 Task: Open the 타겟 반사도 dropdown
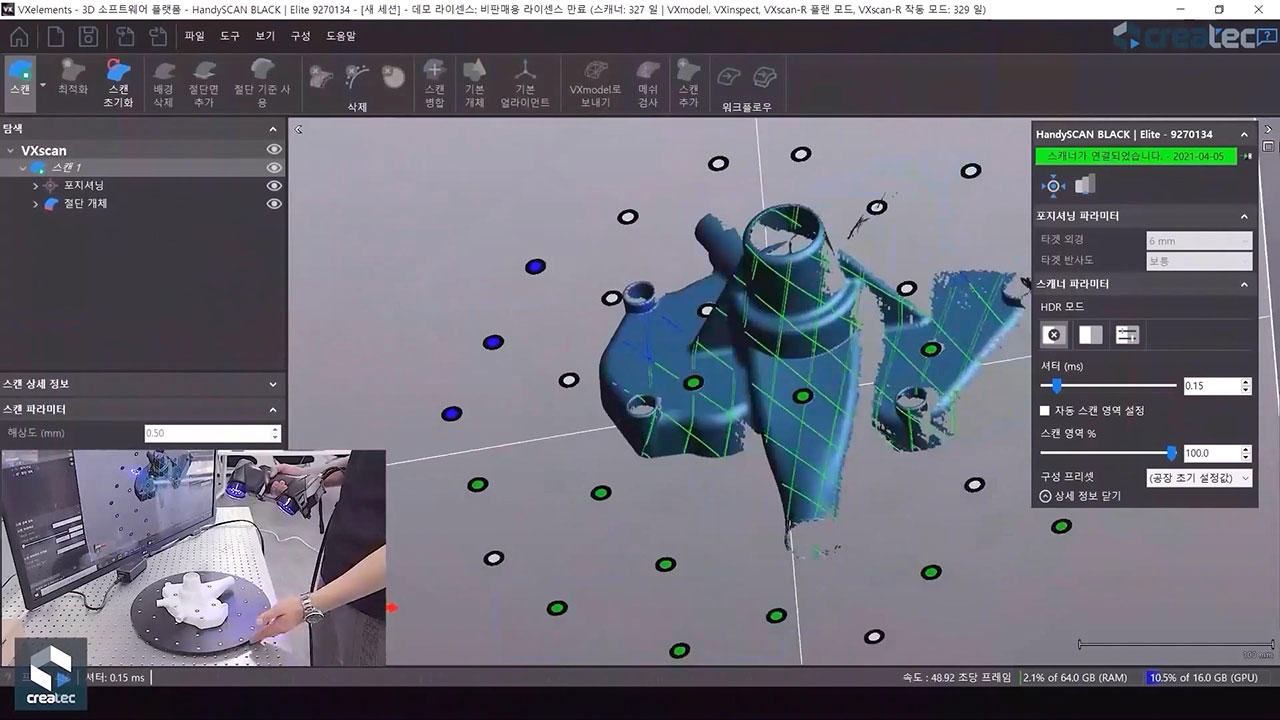point(1199,261)
